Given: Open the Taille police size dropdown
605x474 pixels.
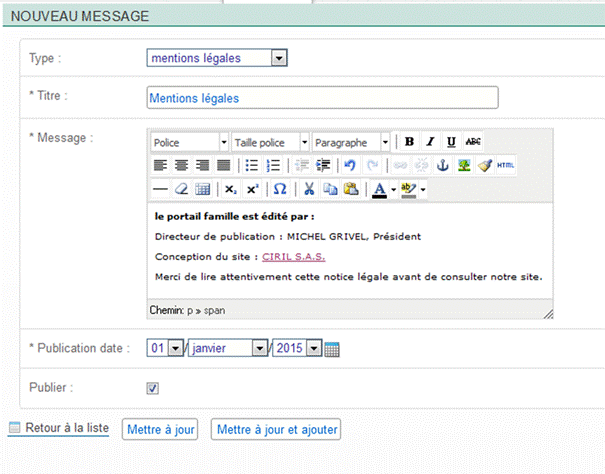Looking at the screenshot, I should 270,142.
